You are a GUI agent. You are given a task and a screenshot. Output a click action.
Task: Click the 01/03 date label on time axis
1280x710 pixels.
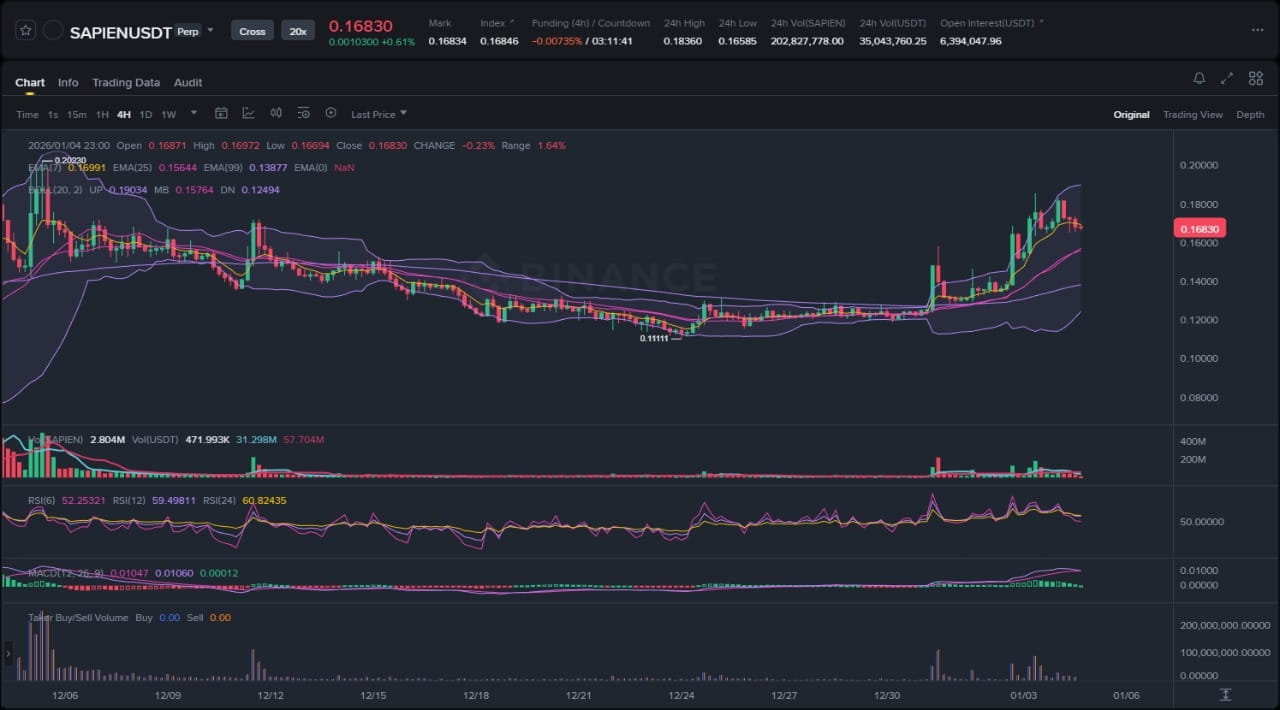[x=1023, y=695]
